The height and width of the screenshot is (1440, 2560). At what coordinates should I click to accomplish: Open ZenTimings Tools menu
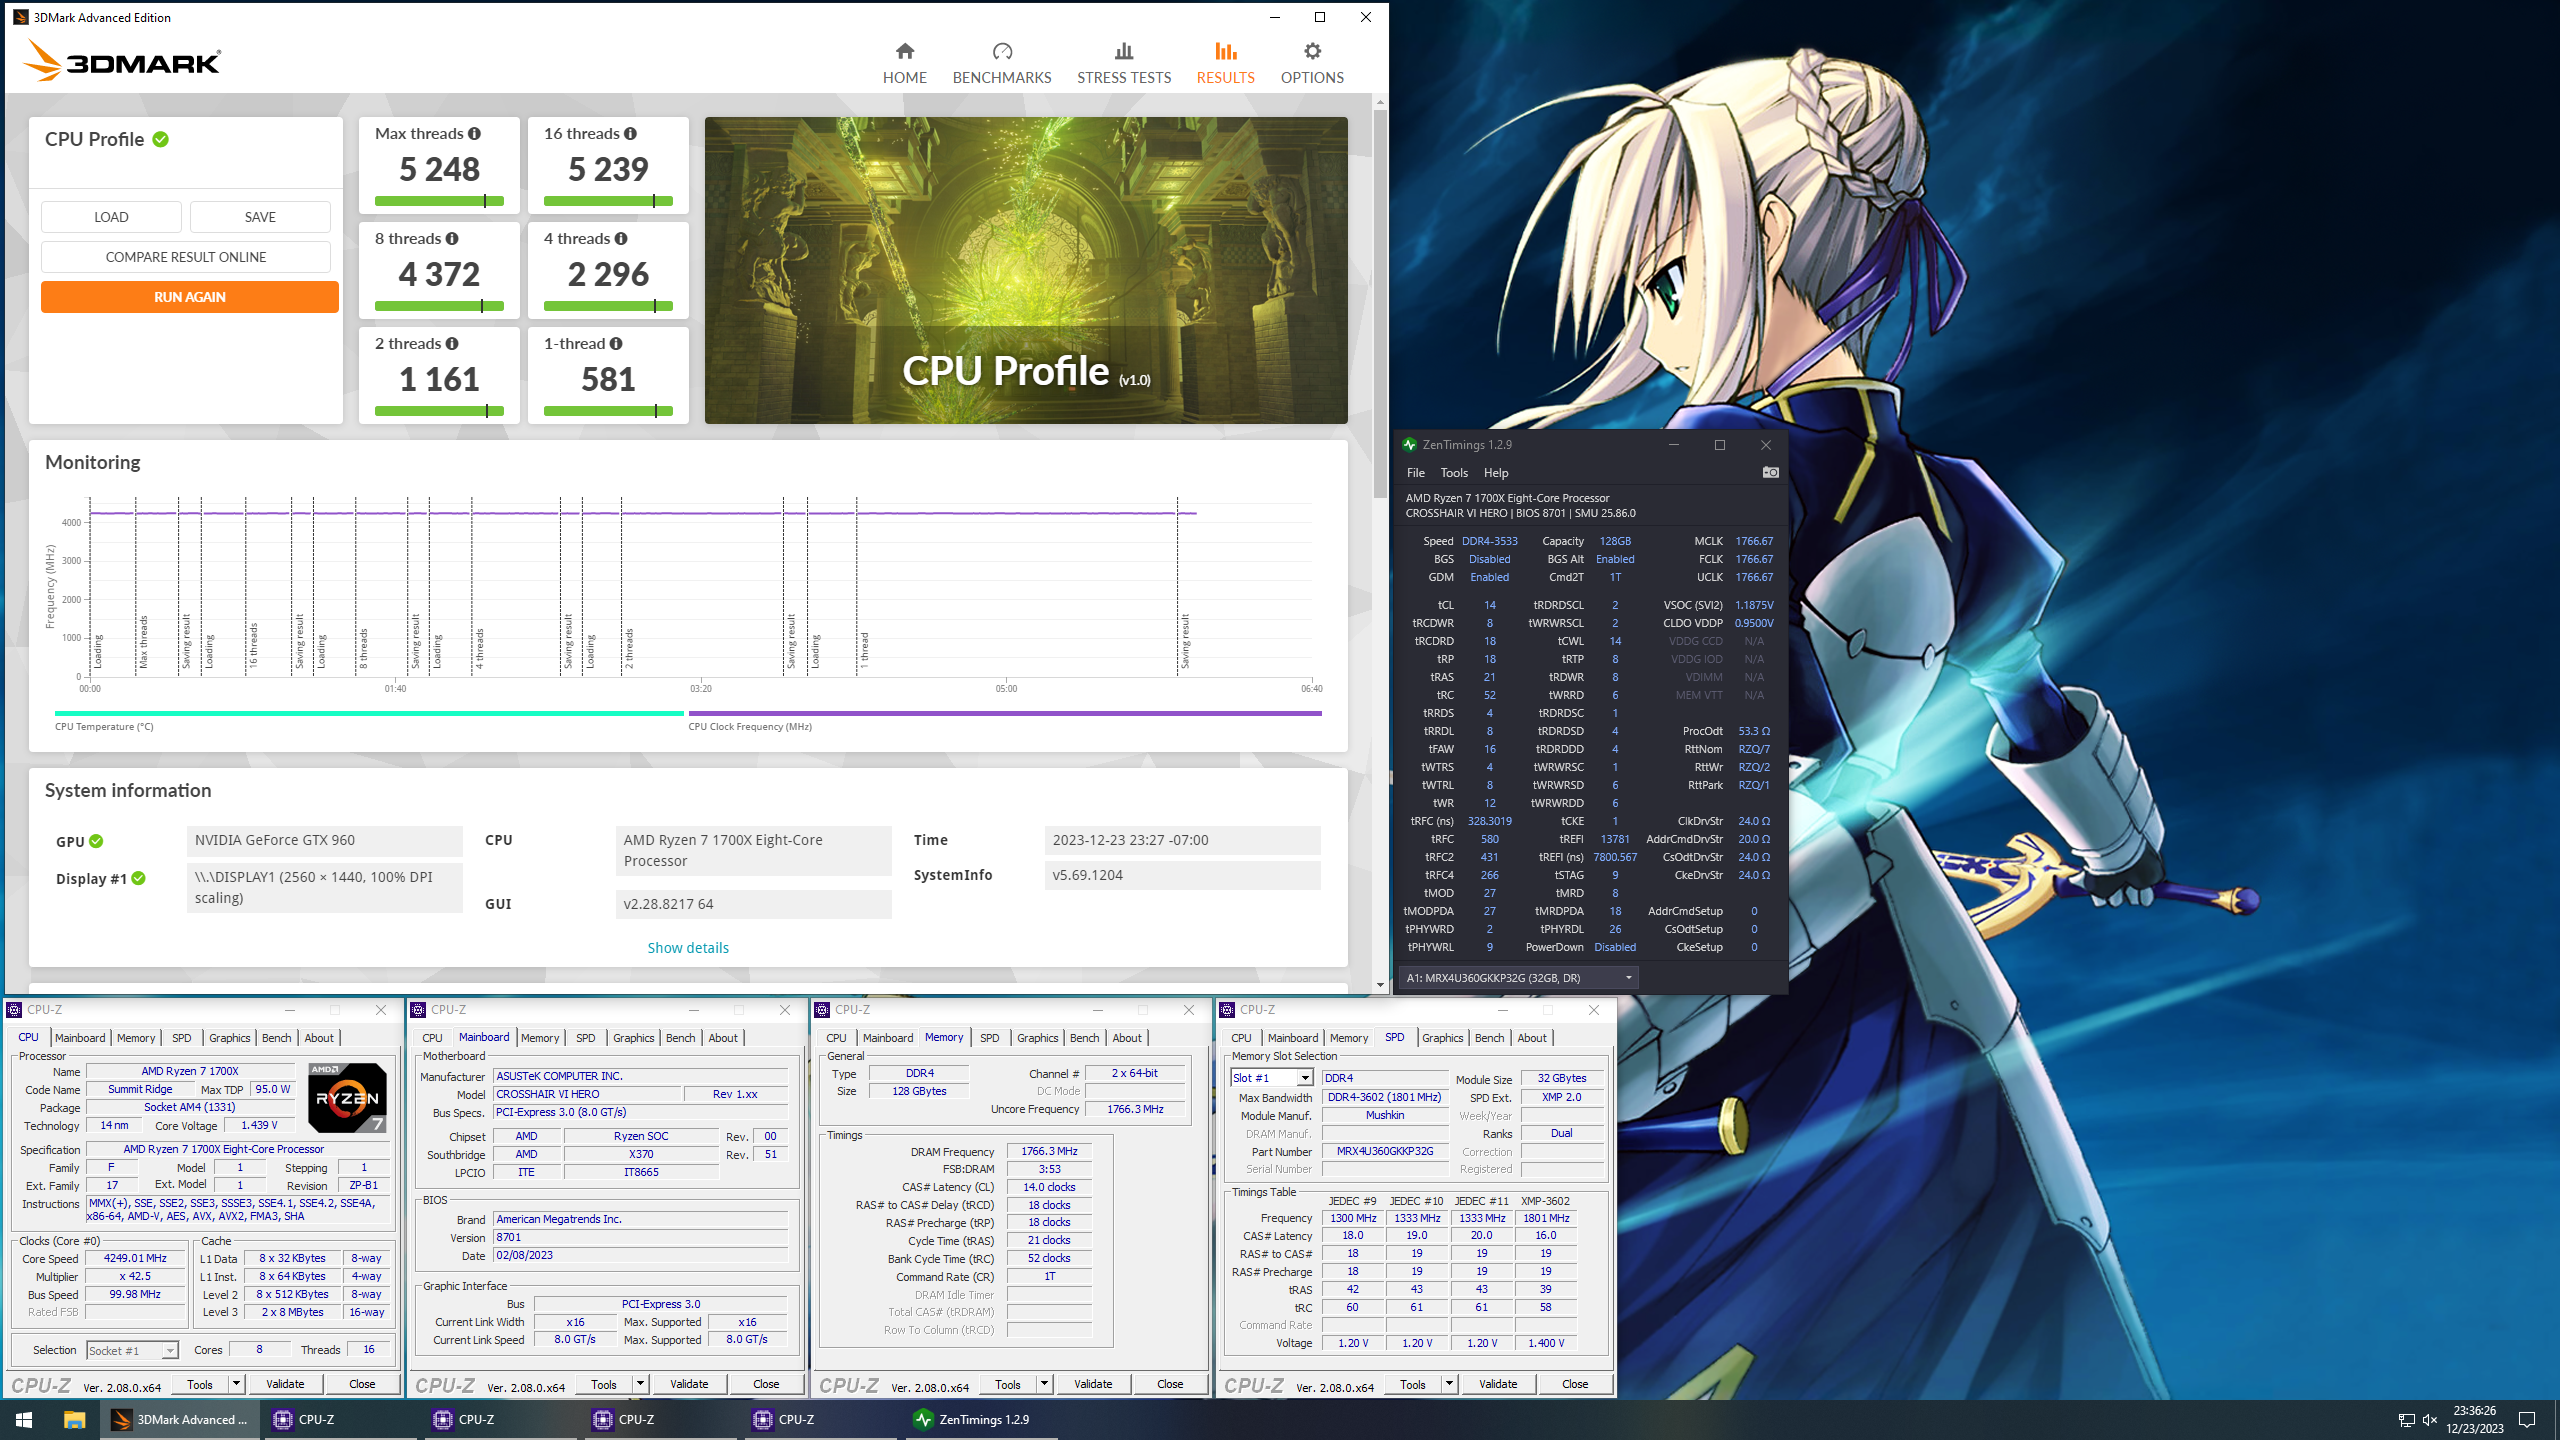[x=1454, y=472]
